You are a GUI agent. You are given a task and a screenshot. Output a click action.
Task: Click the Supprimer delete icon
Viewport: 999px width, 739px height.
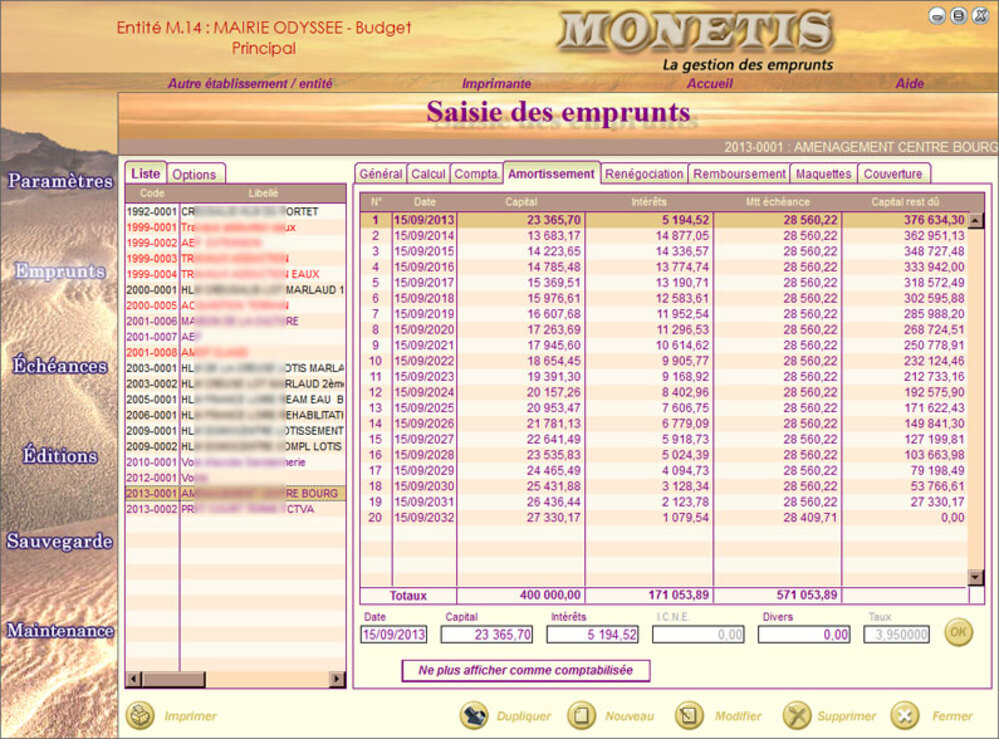tap(796, 715)
